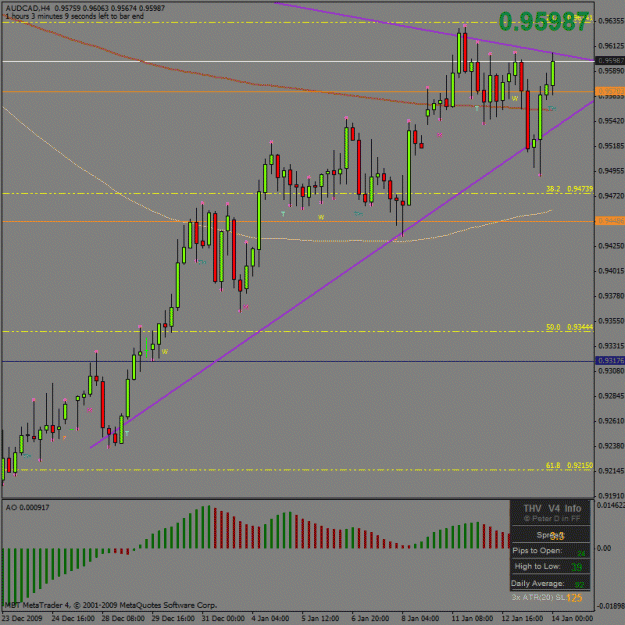Click the 'Daily Average:' label
This screenshot has width=625, height=625.
tap(538, 584)
